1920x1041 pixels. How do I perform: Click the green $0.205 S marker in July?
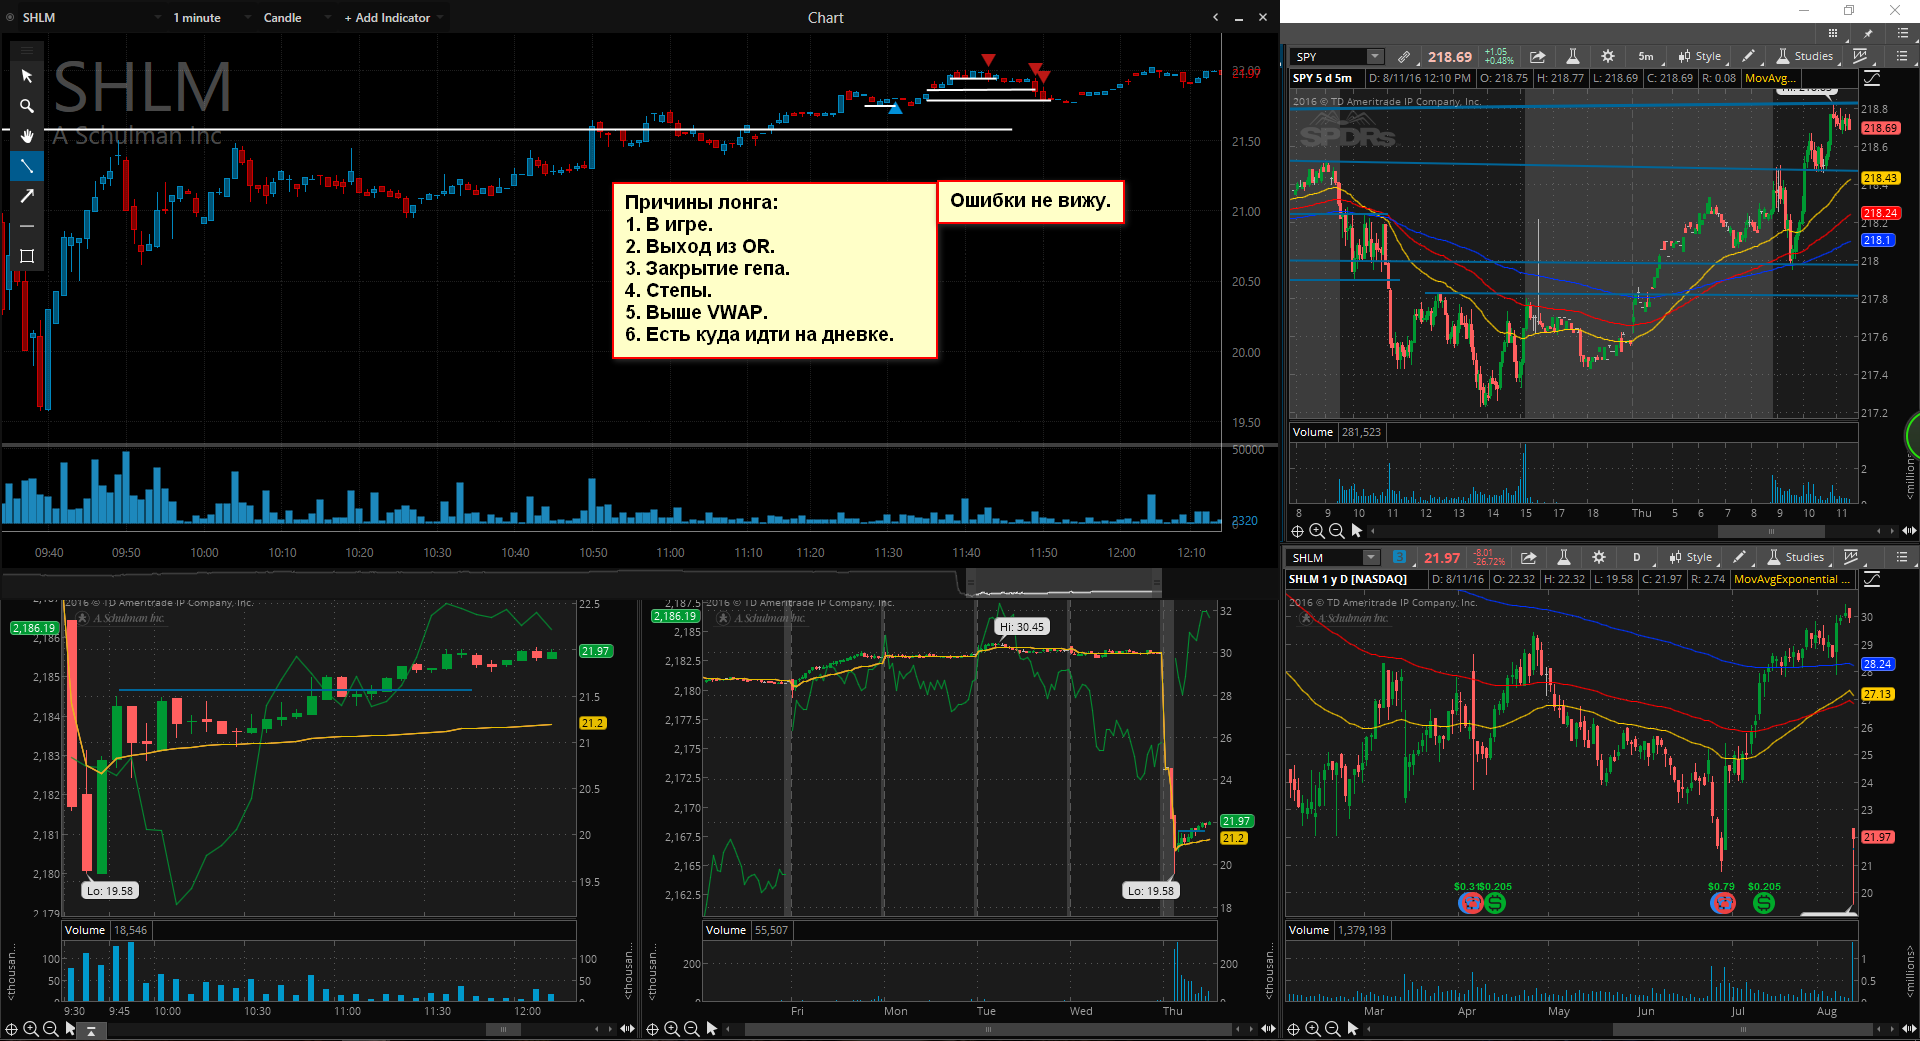(1764, 903)
